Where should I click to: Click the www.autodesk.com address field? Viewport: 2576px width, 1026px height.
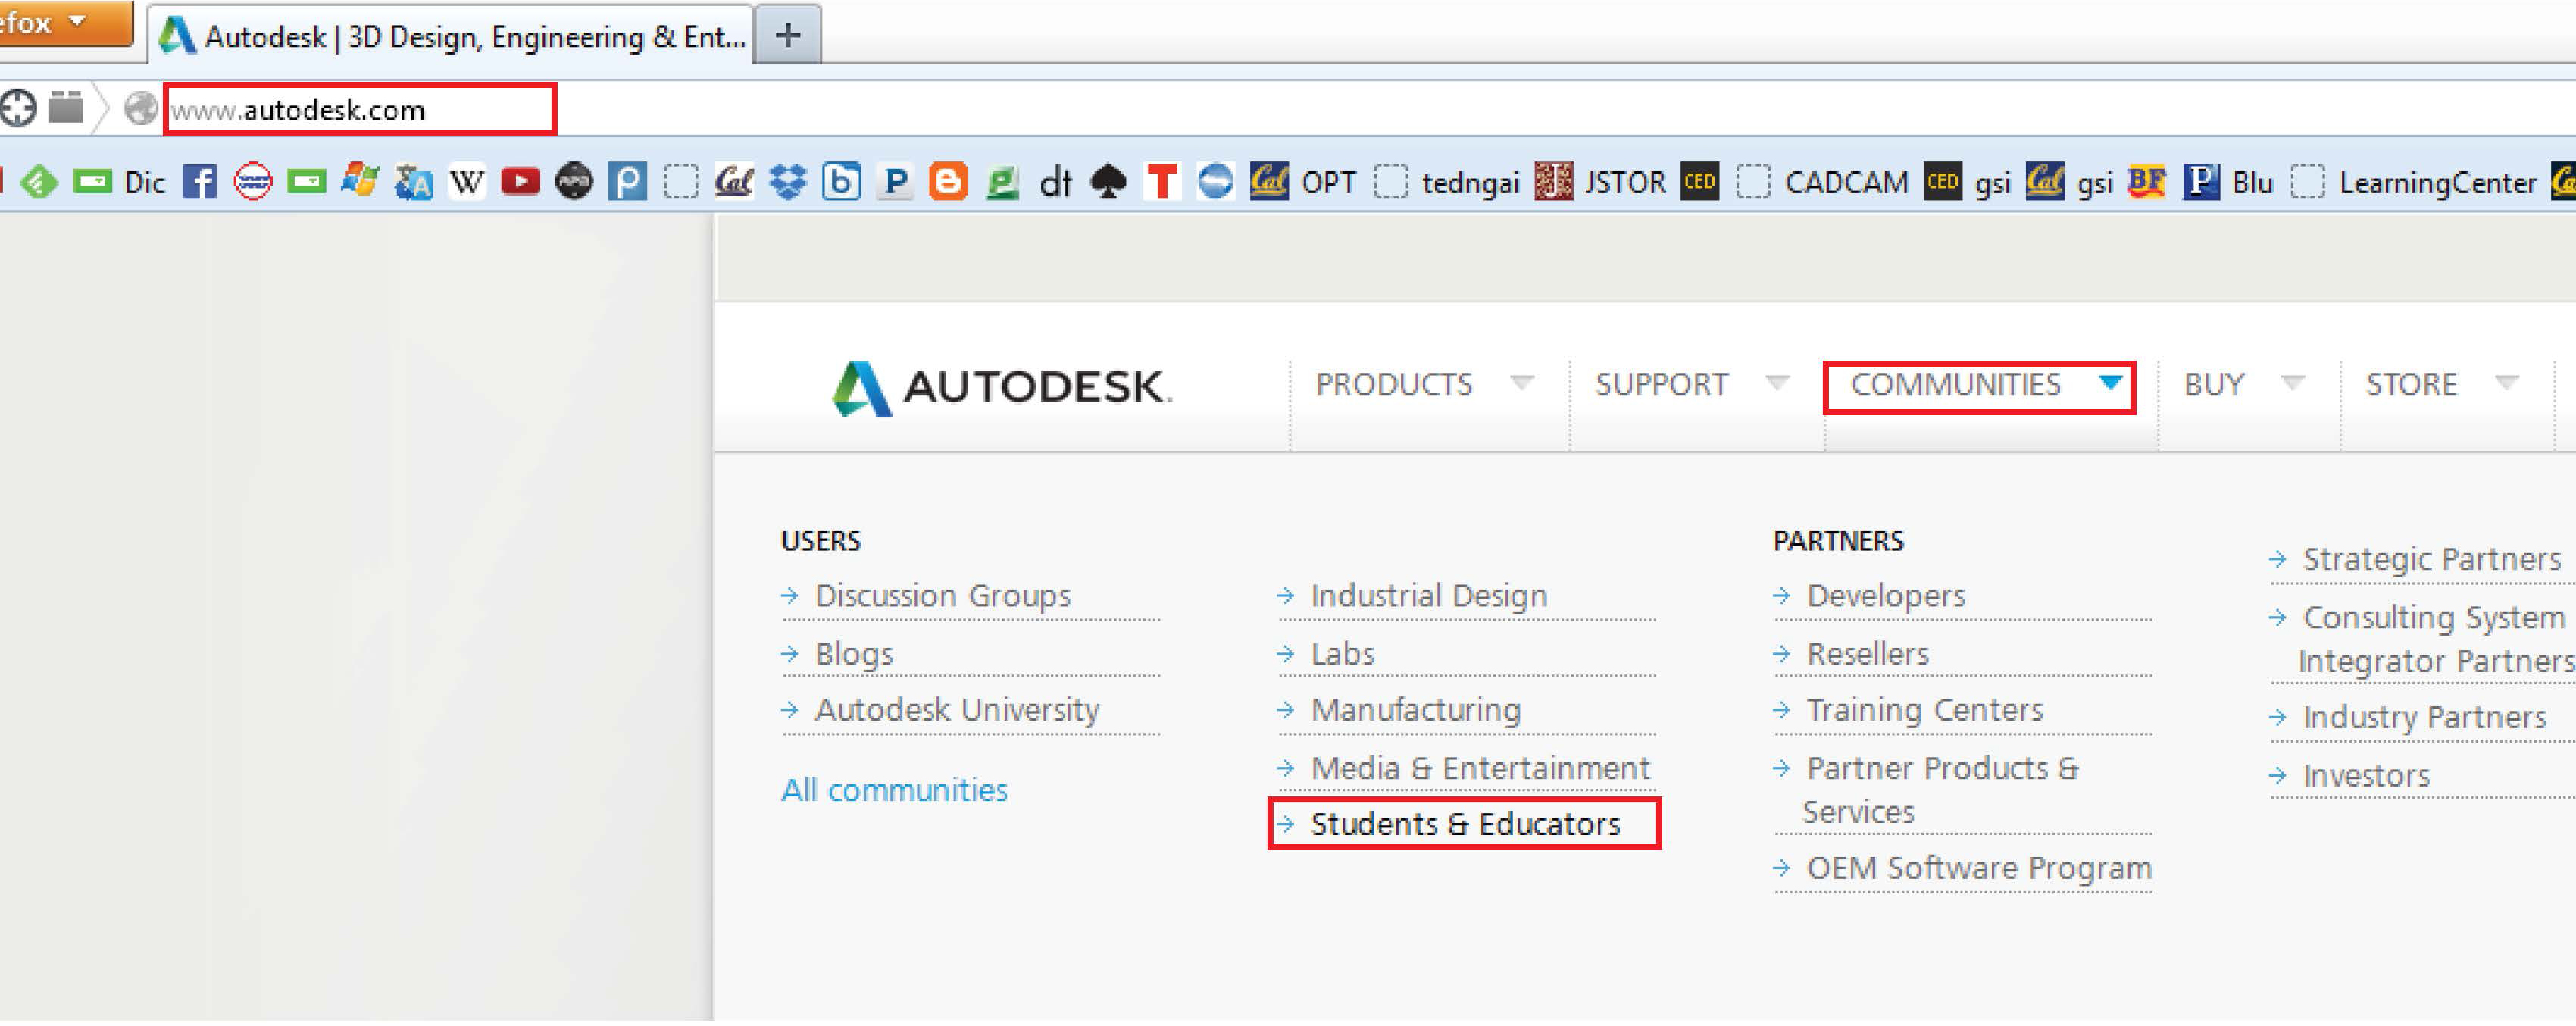click(360, 110)
